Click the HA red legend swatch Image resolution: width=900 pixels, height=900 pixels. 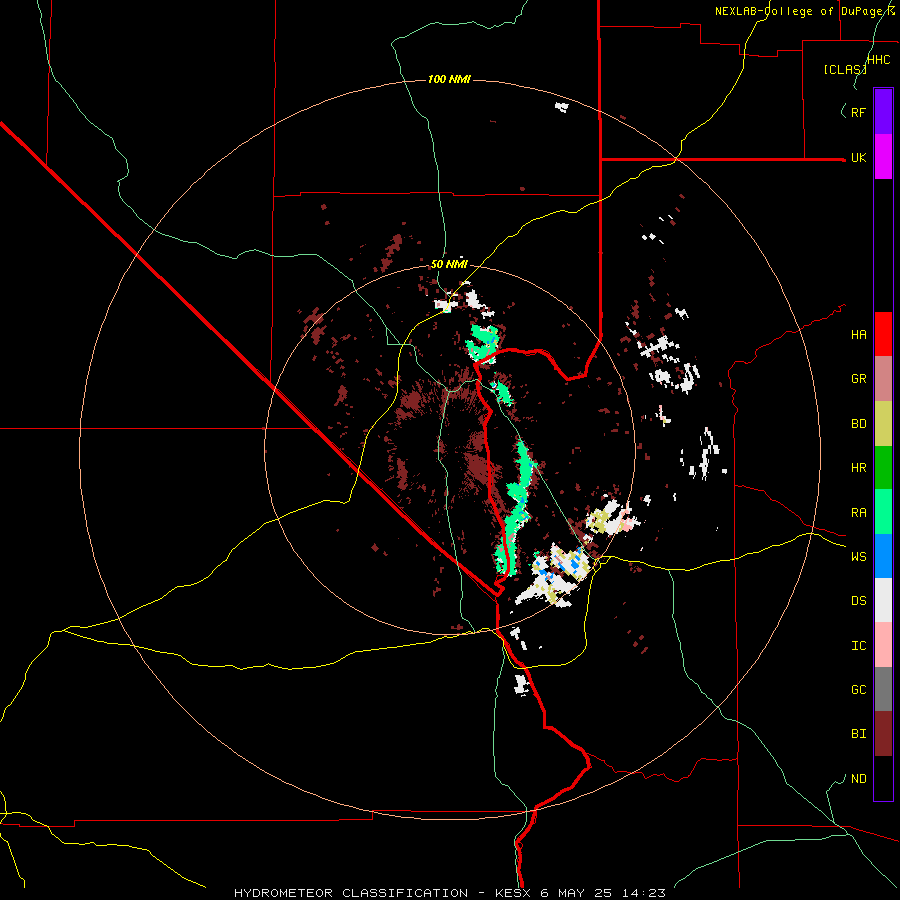883,334
